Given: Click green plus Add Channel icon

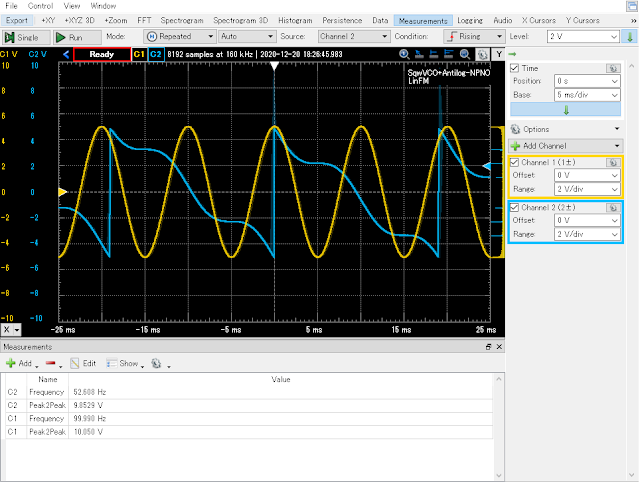Looking at the screenshot, I should click(516, 146).
